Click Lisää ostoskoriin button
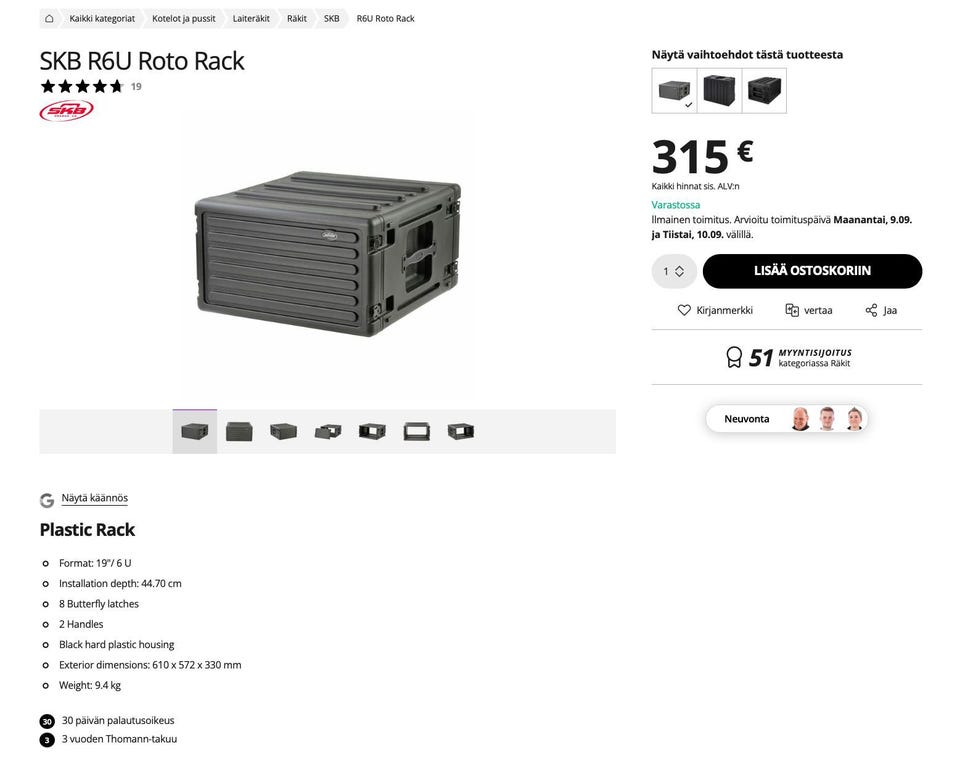This screenshot has width=960, height=769. tap(812, 271)
